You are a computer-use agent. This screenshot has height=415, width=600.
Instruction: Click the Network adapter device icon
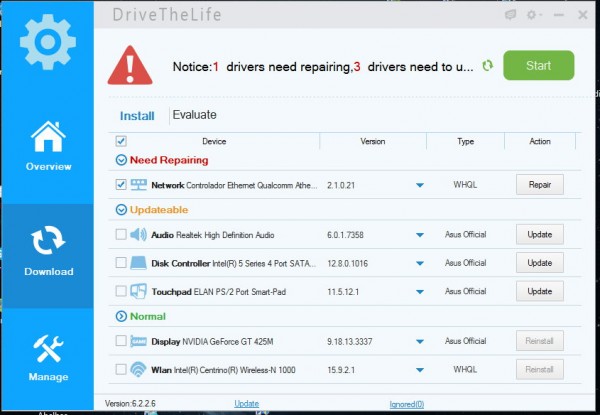pyautogui.click(x=138, y=185)
